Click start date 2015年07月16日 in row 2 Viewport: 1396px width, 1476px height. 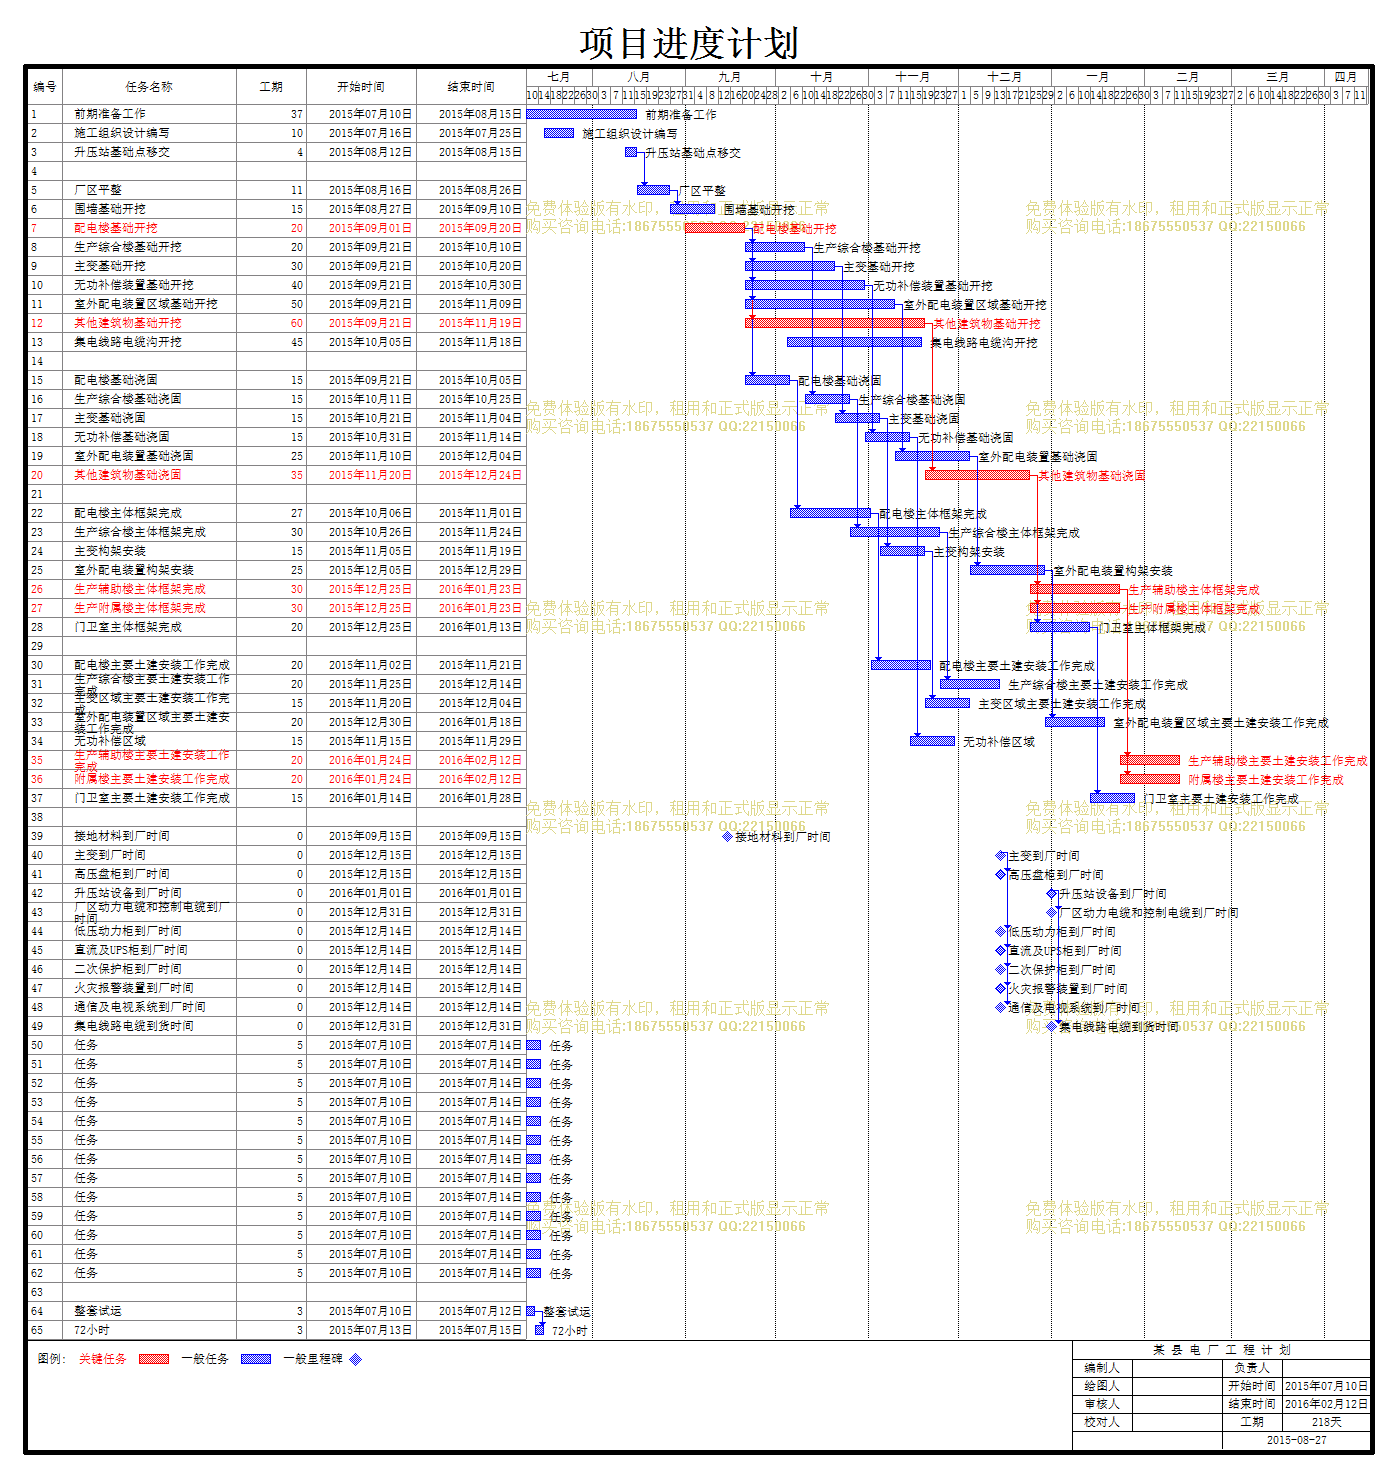coord(371,133)
